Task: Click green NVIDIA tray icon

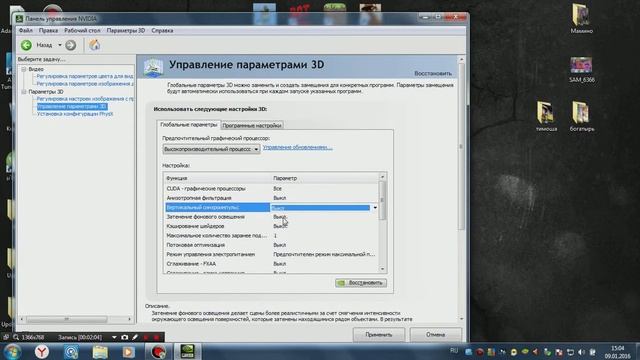Action: (525, 352)
